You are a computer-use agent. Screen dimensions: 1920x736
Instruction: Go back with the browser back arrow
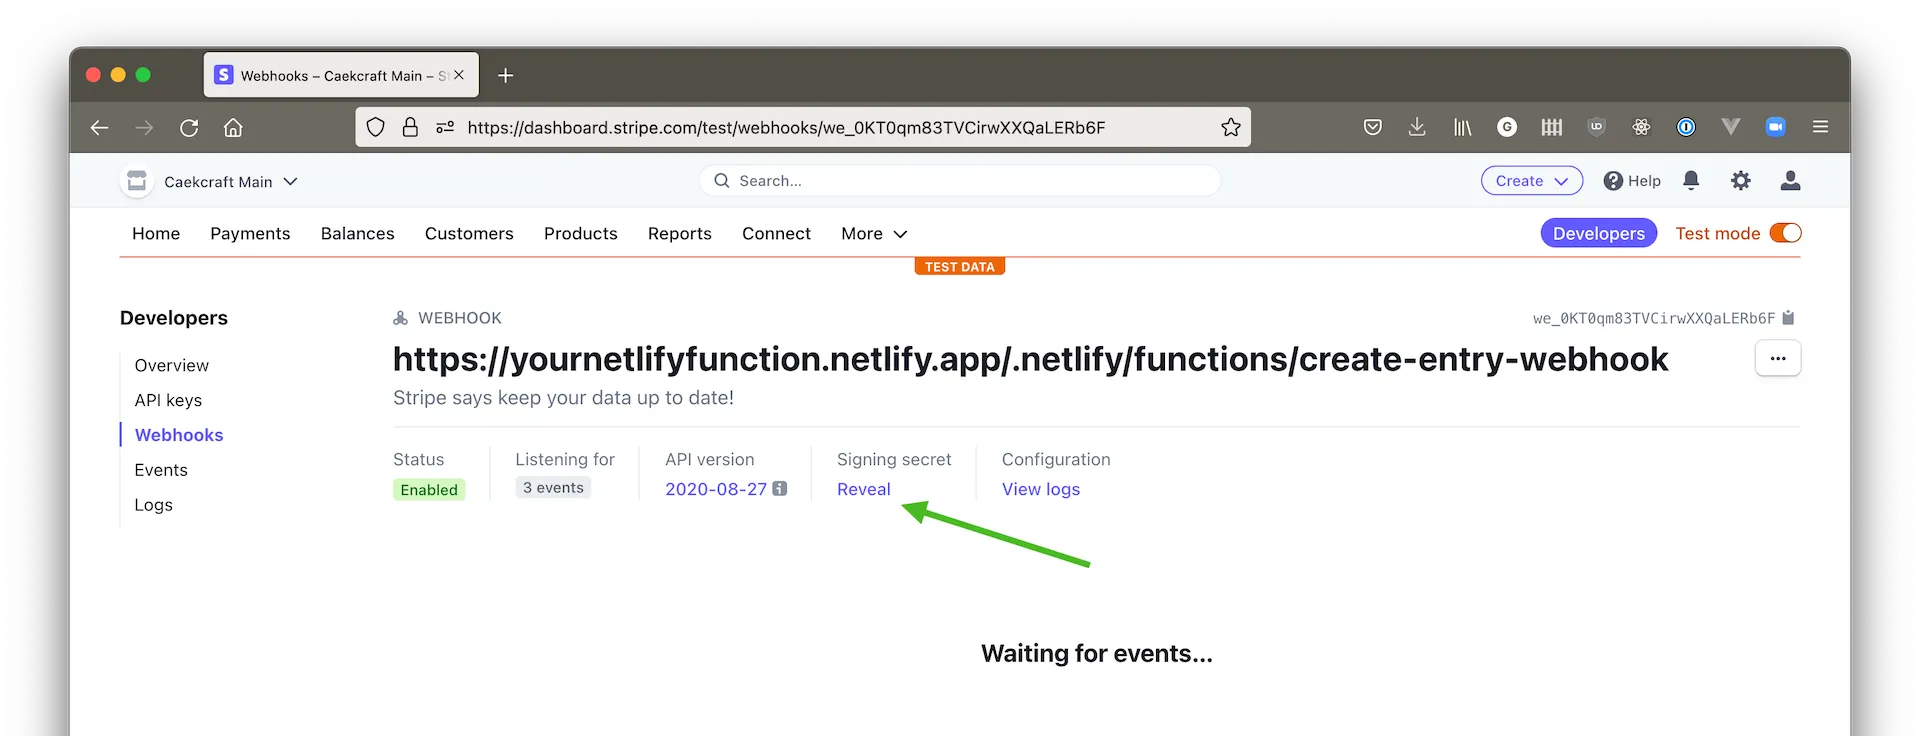point(99,127)
